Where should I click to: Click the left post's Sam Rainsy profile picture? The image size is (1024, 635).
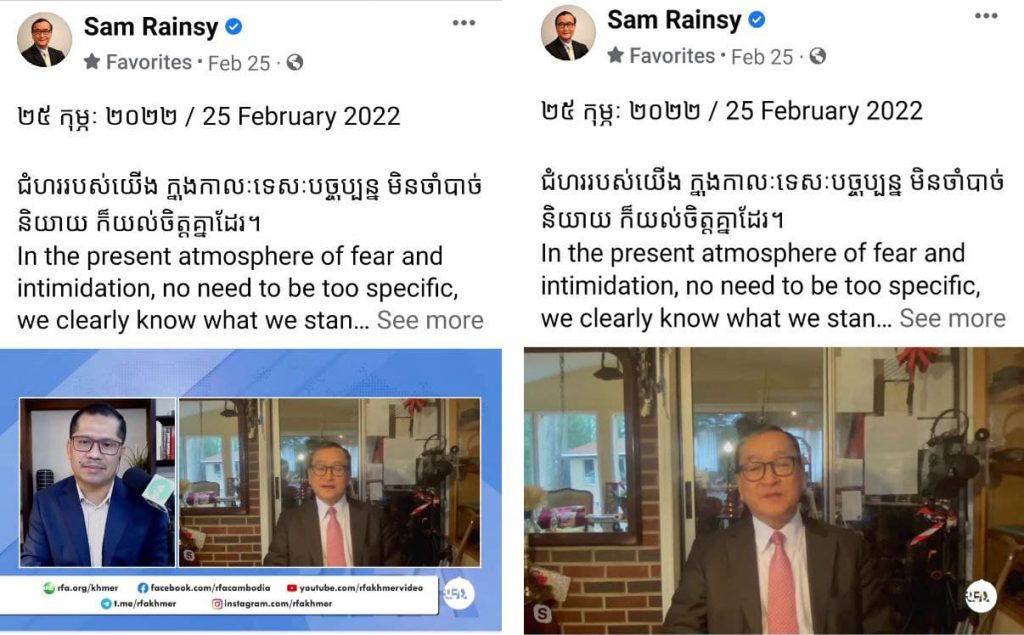point(44,40)
